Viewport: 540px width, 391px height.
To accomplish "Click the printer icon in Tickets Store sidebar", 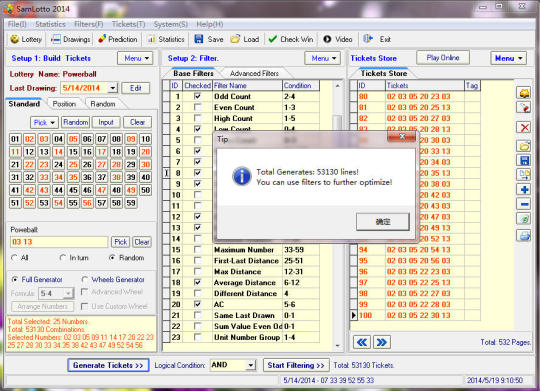I will pyautogui.click(x=524, y=236).
